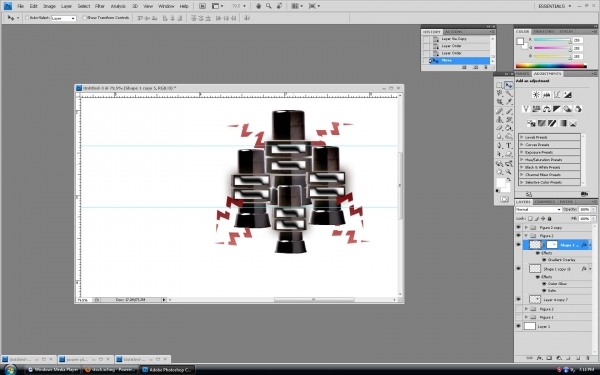Screen dimensions: 600x375
Task: Select the Brush tool
Action: [509, 111]
